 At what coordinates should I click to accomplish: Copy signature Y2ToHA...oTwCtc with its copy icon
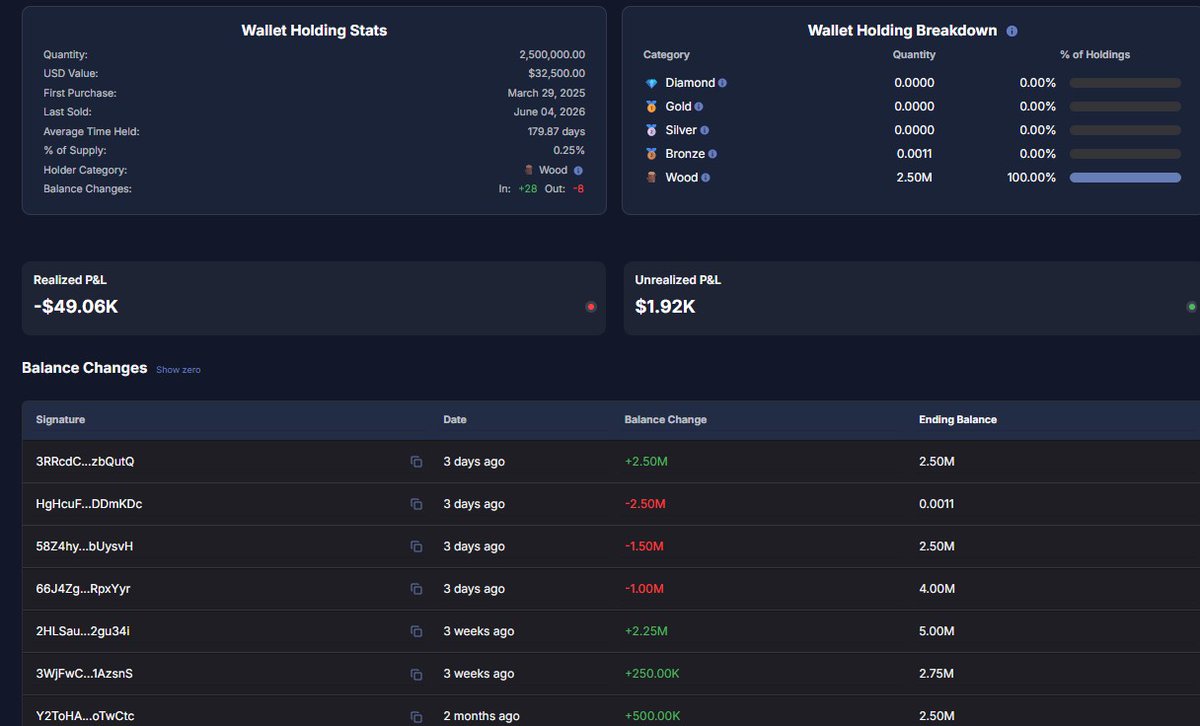(416, 717)
